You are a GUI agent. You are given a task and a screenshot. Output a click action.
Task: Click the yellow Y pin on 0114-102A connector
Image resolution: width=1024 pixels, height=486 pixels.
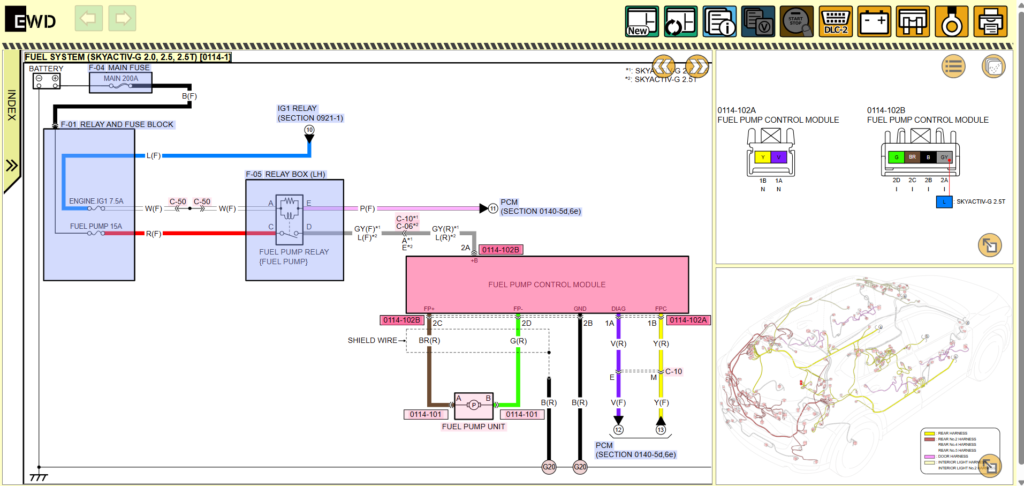coord(762,157)
